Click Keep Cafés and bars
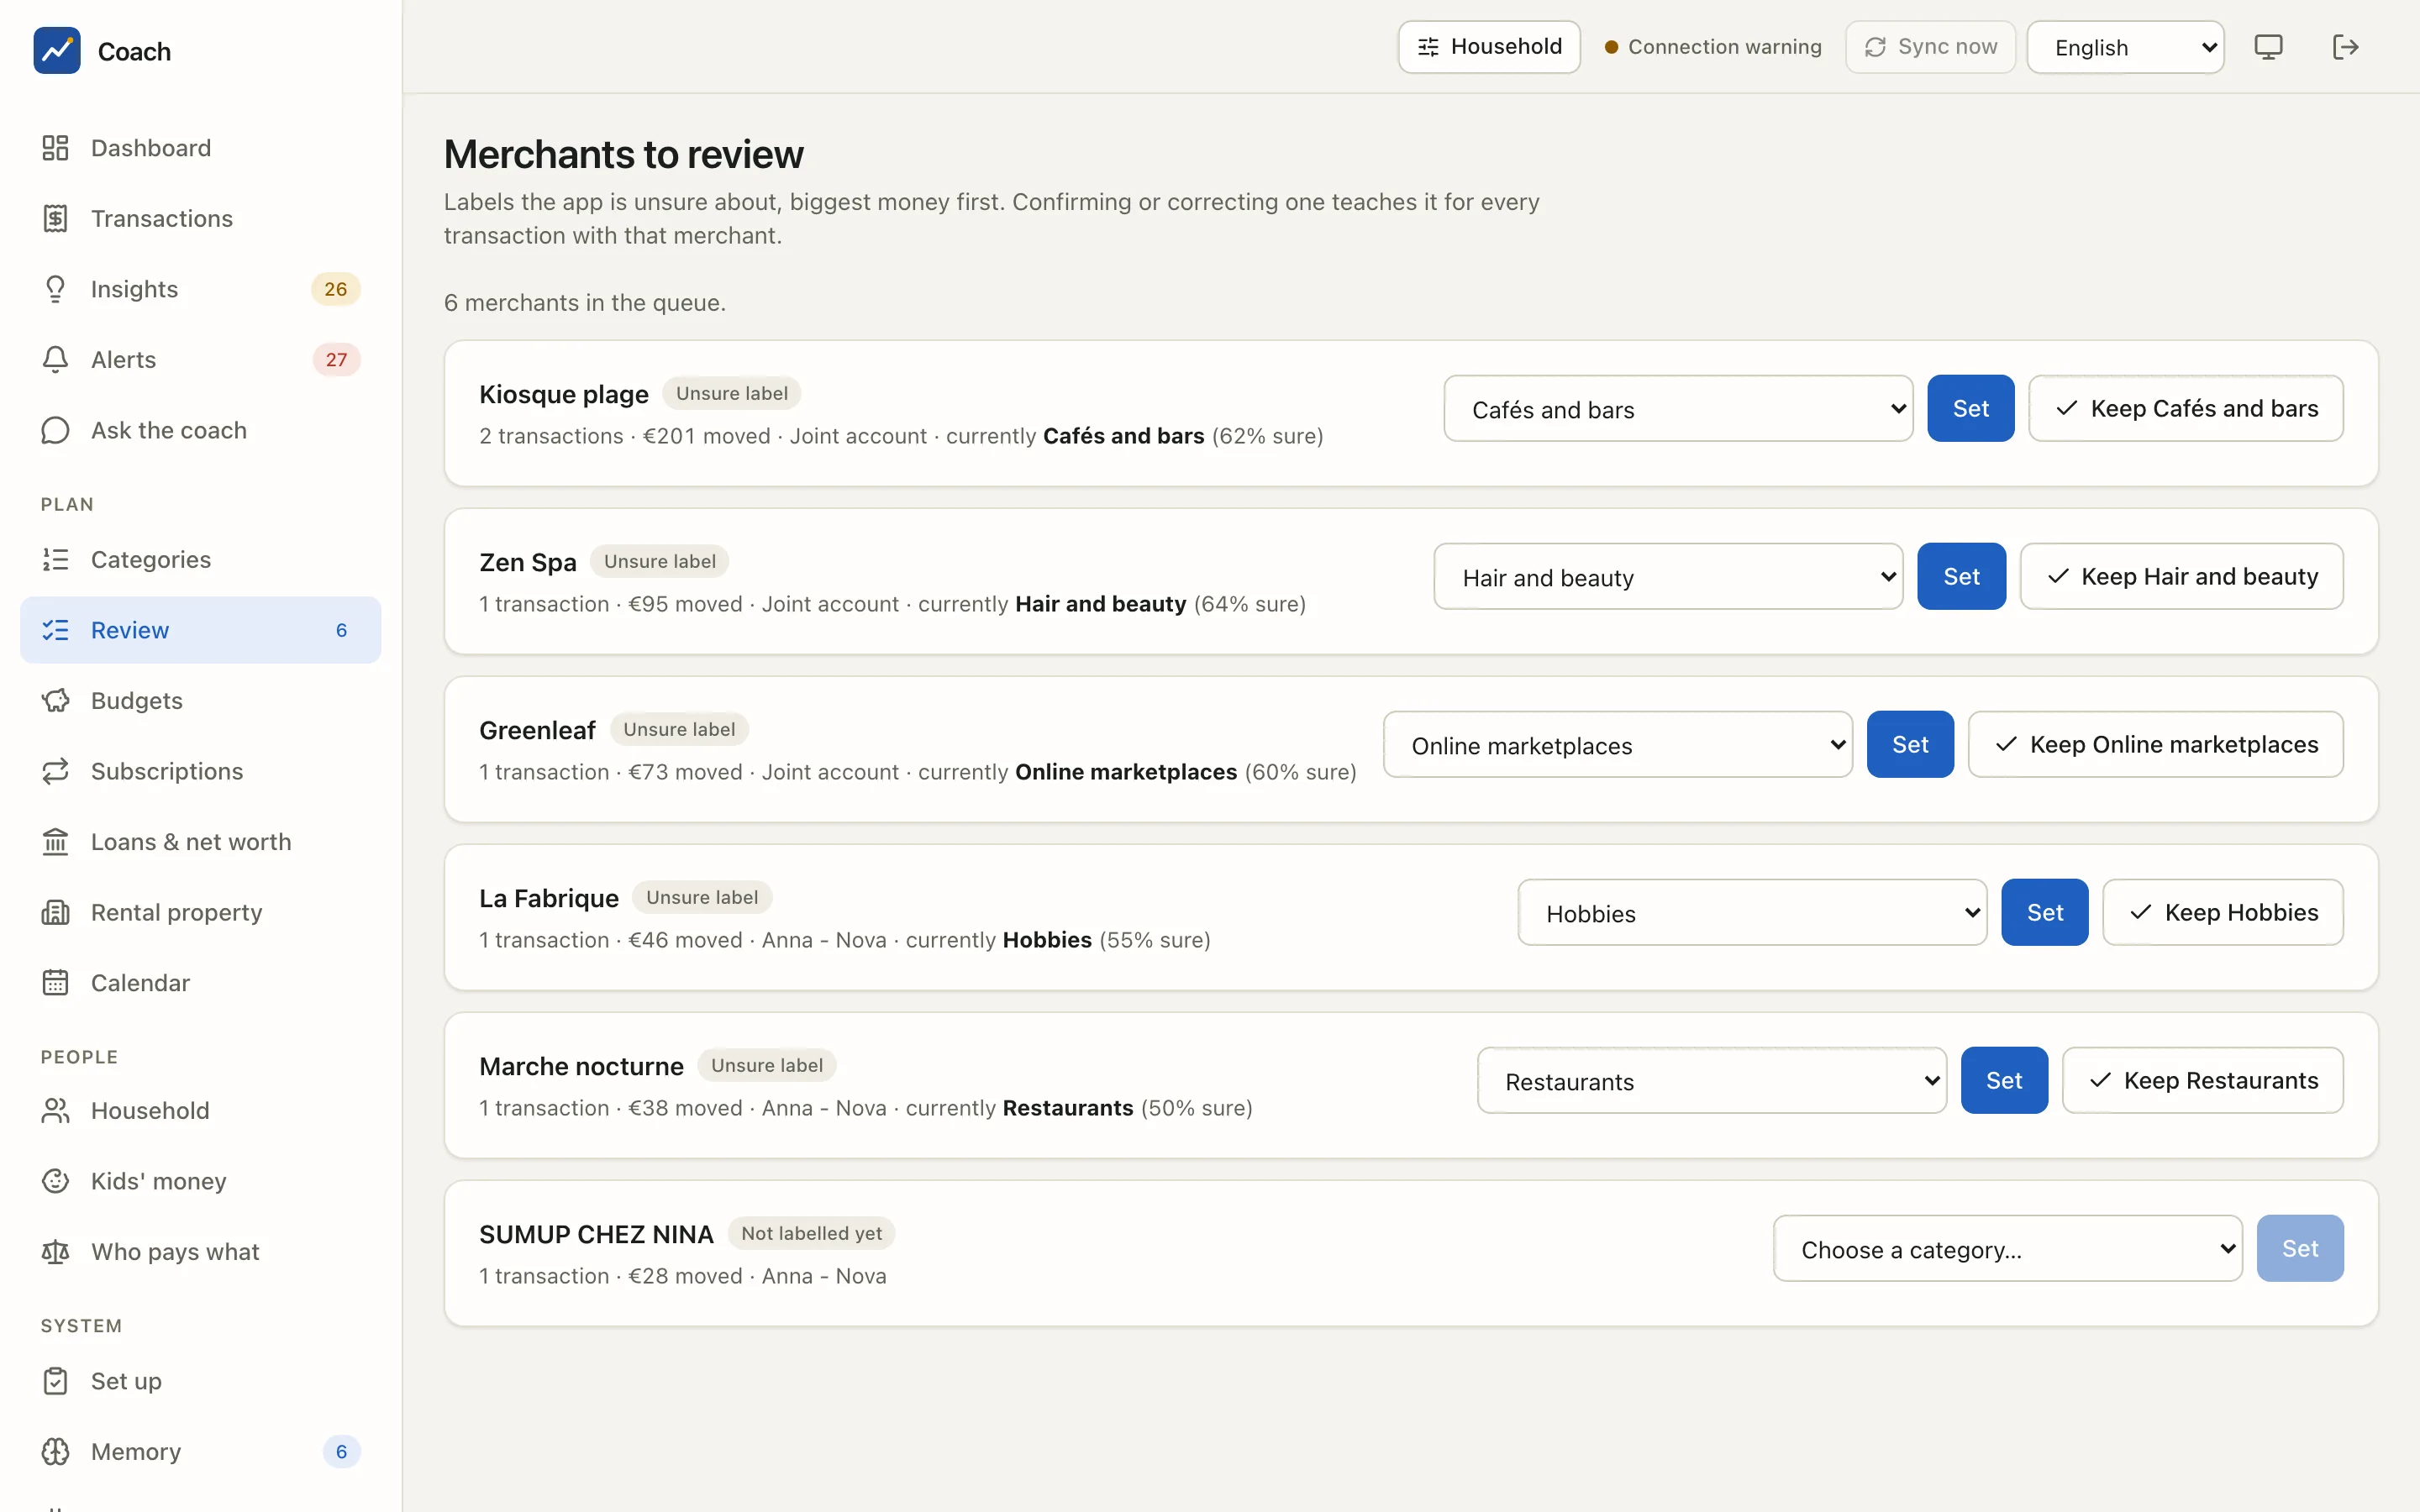 tap(2185, 408)
